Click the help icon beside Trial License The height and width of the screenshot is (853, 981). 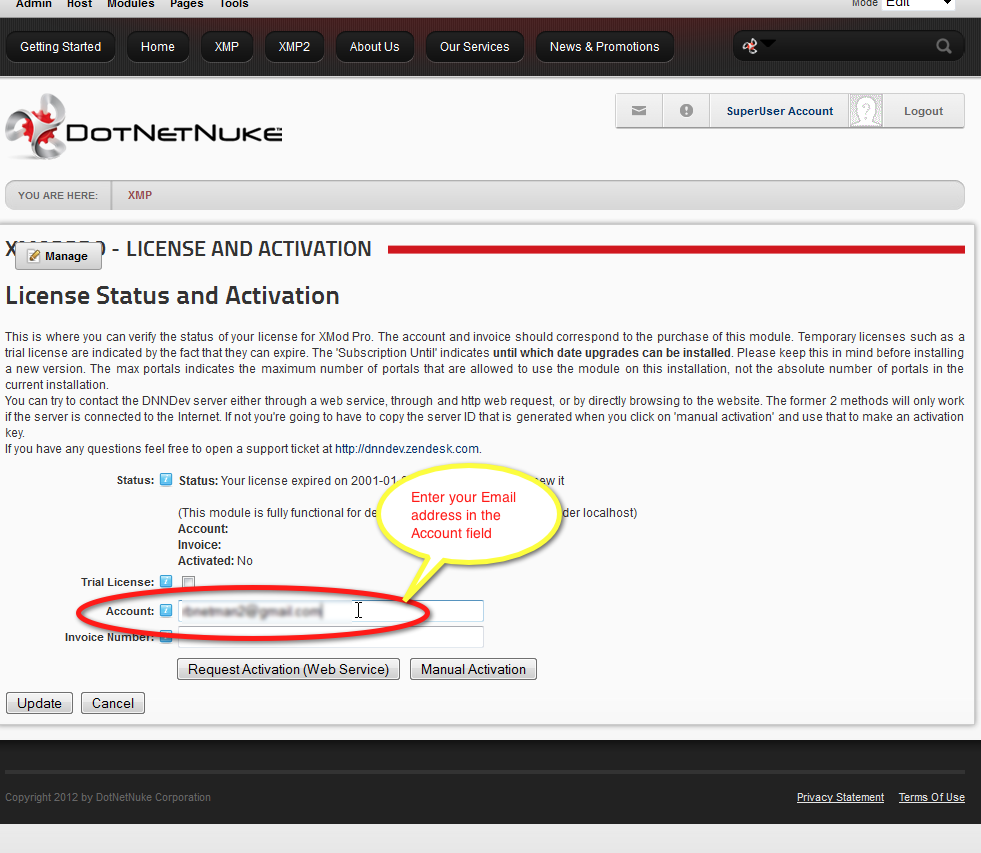[x=166, y=581]
